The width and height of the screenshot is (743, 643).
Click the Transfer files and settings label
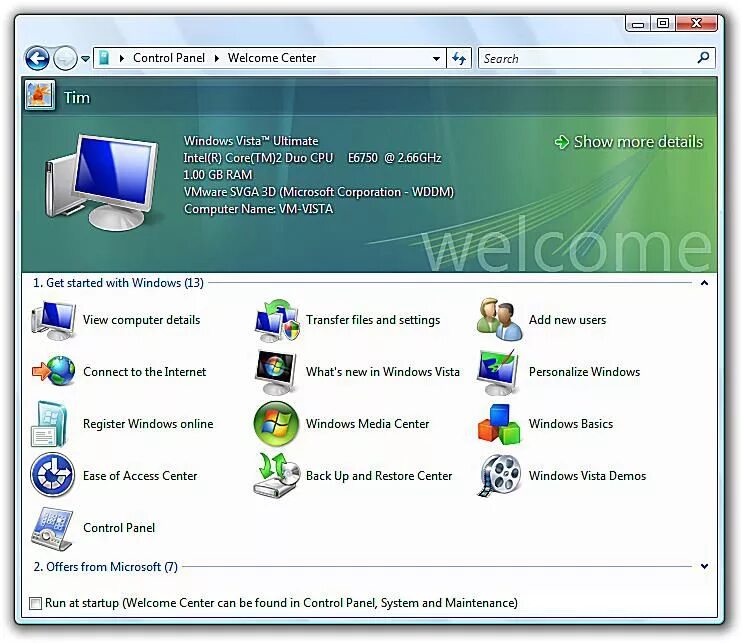tap(373, 320)
